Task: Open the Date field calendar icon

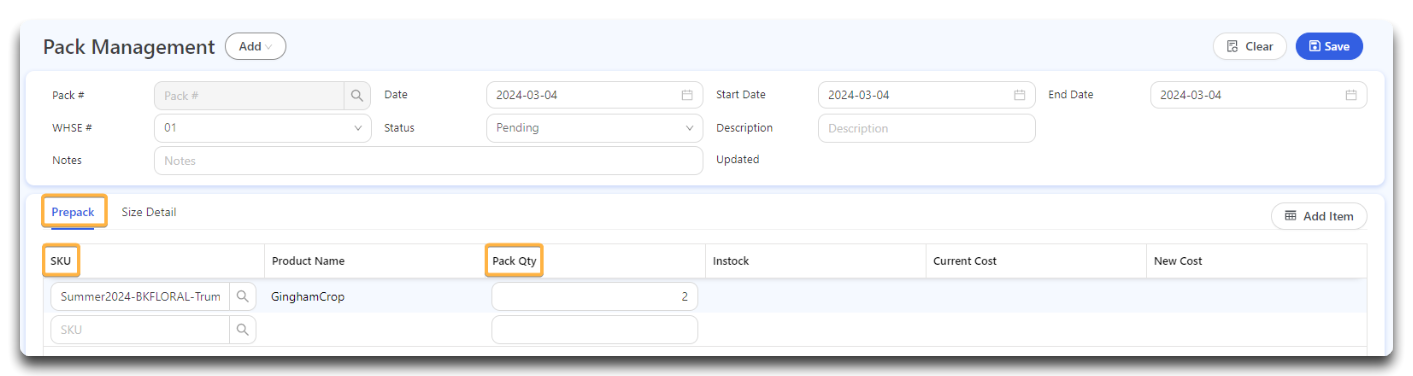Action: click(687, 96)
